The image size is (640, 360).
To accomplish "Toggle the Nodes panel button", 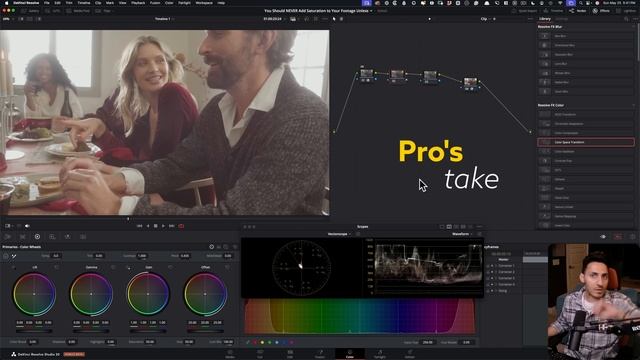I will coord(578,11).
